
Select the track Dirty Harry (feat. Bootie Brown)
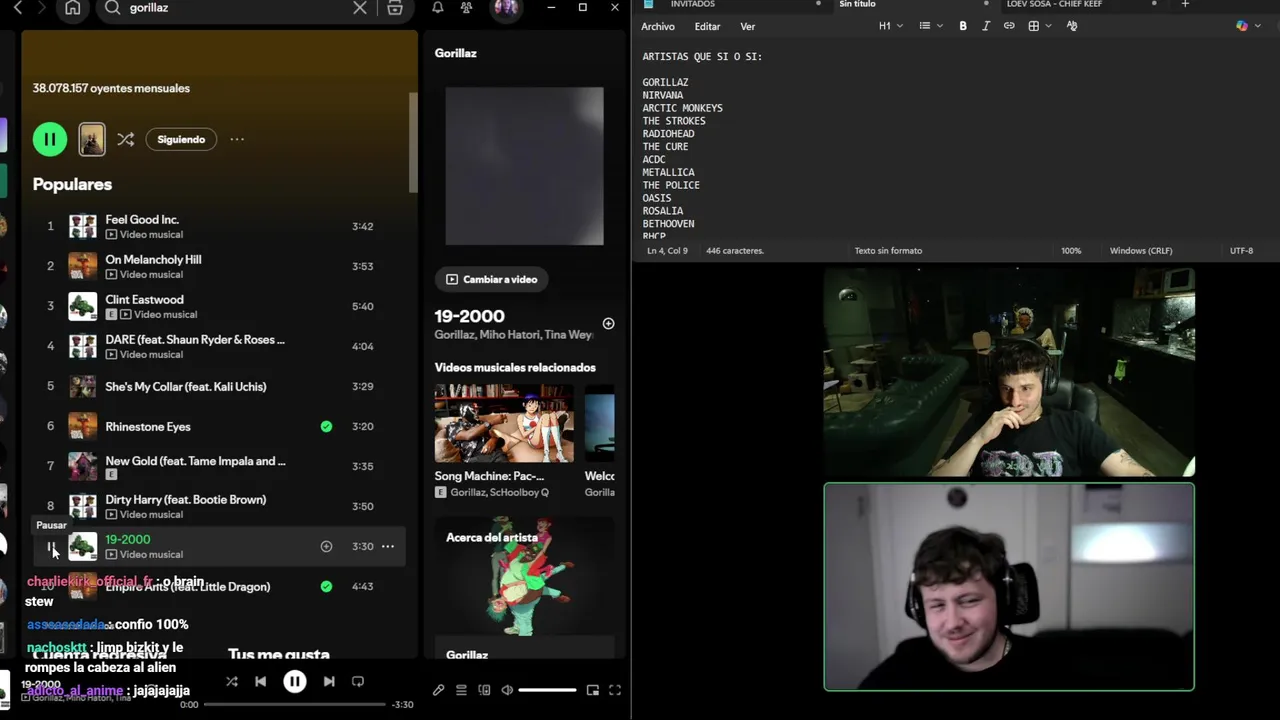[217, 506]
